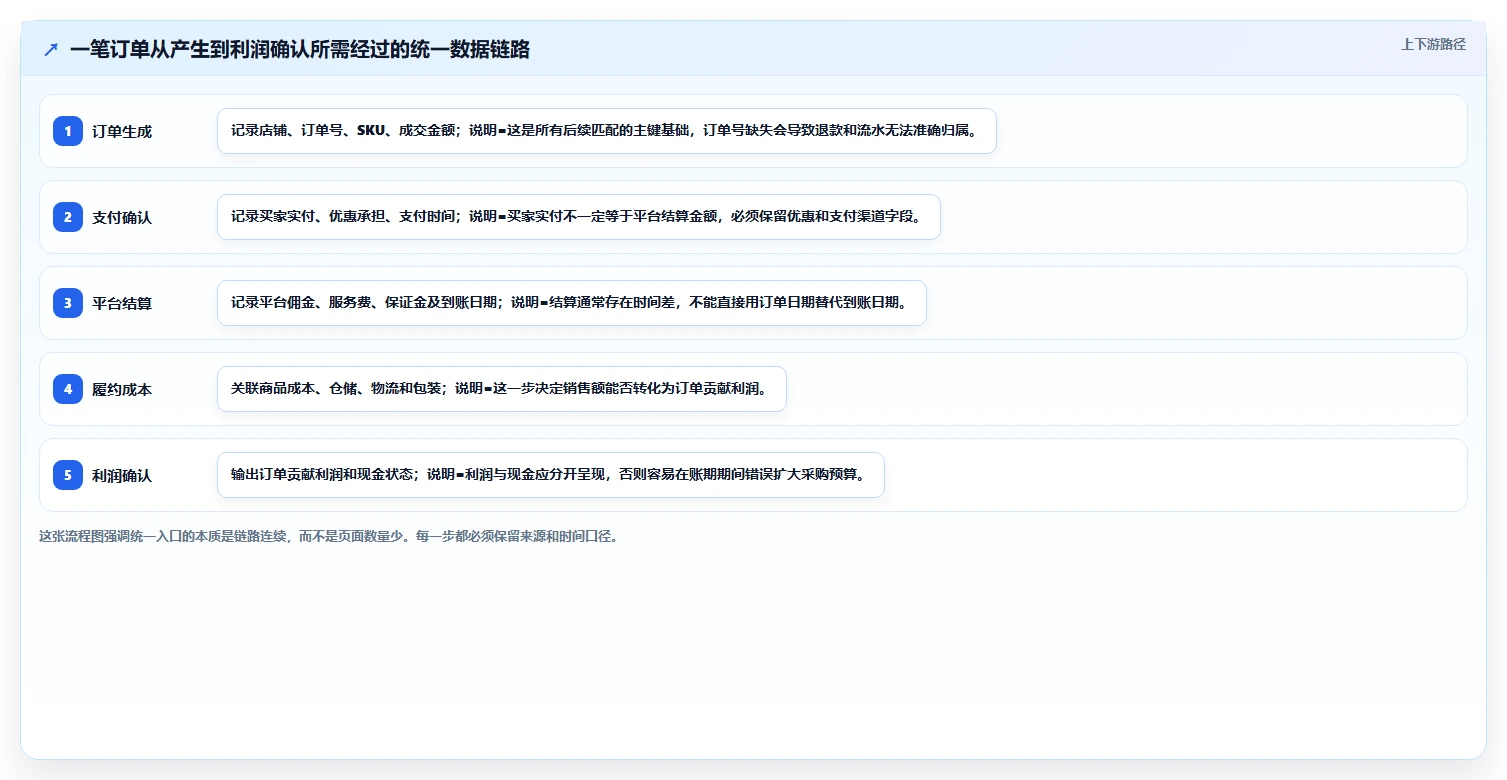Select the step 5 number badge
The width and height of the screenshot is (1507, 780).
tap(68, 475)
